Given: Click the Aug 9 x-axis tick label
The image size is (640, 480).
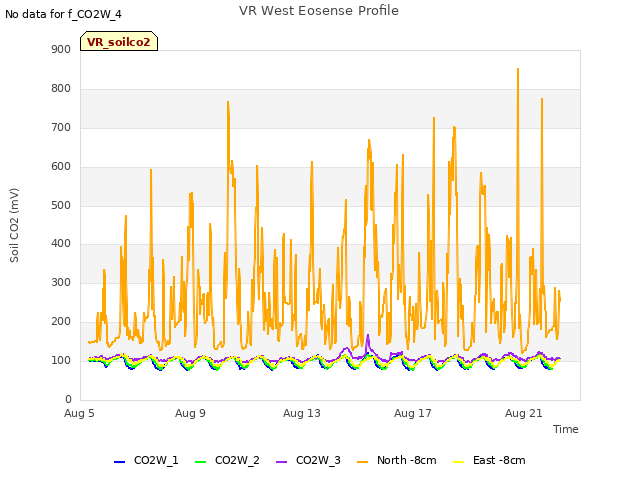Looking at the screenshot, I should point(190,413).
